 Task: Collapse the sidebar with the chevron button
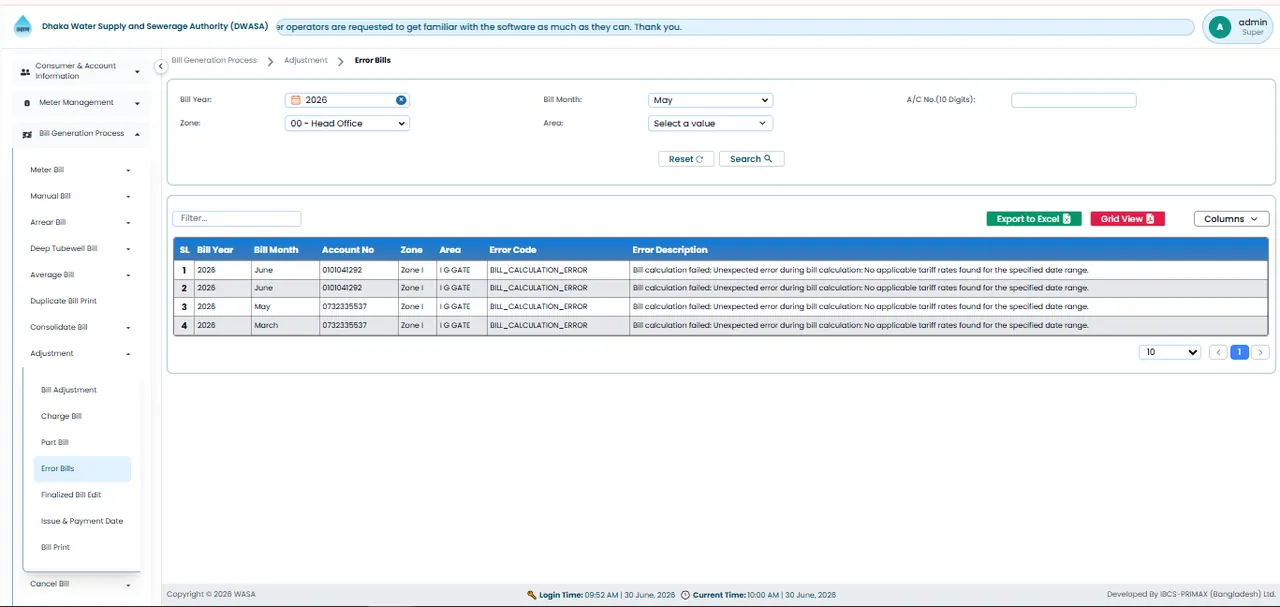(x=160, y=66)
